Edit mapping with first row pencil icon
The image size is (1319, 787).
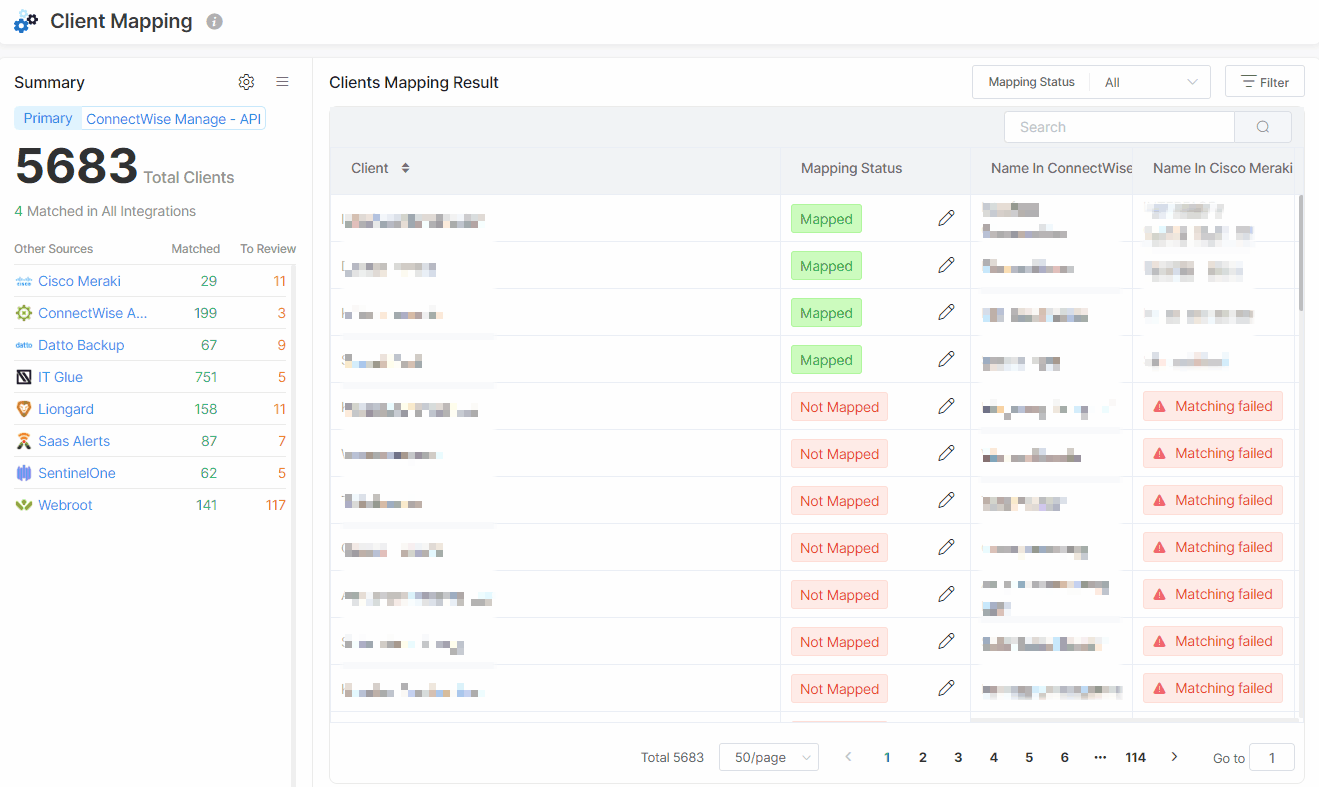(x=946, y=218)
